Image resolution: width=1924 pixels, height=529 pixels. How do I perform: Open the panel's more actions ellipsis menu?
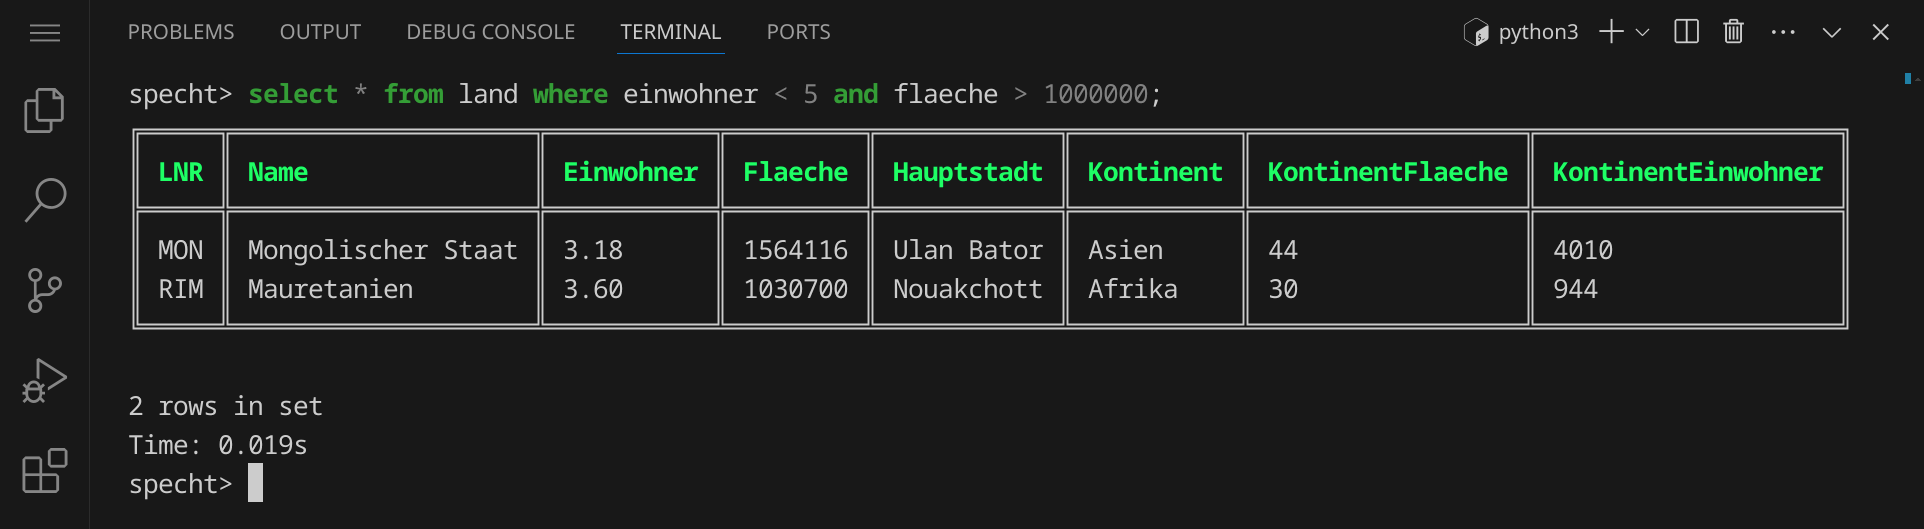coord(1783,32)
